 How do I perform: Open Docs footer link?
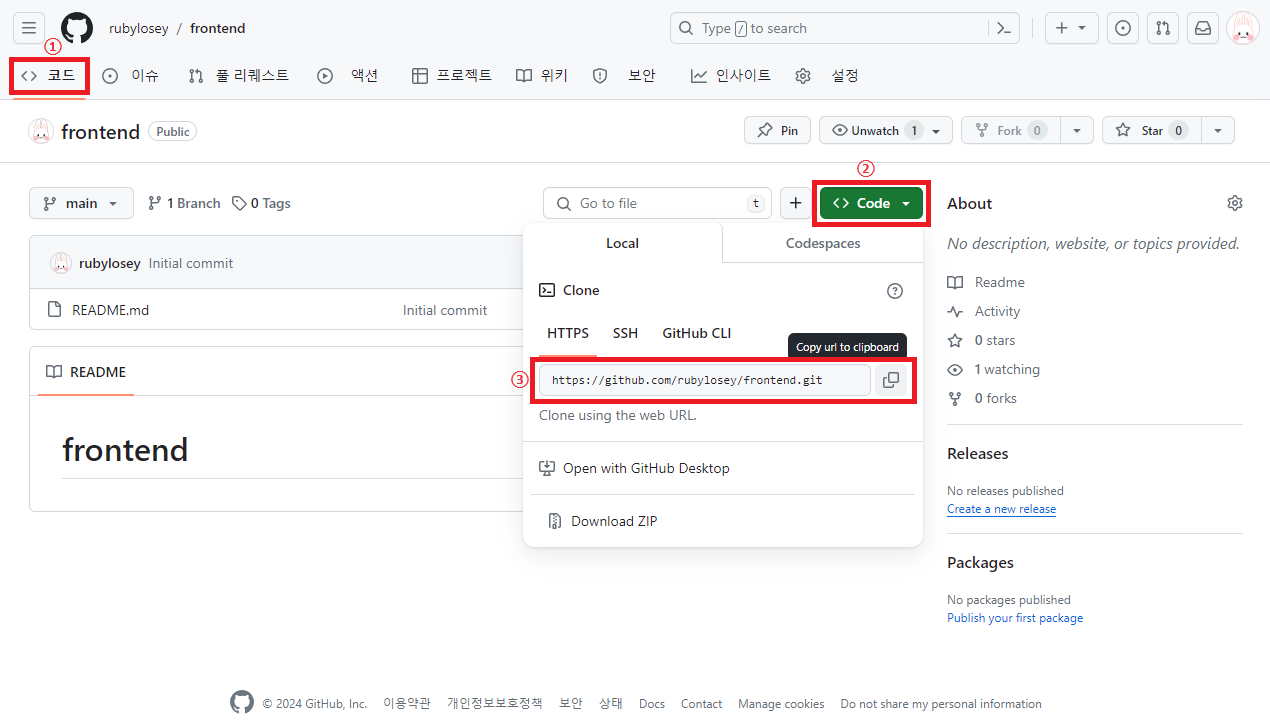(652, 704)
